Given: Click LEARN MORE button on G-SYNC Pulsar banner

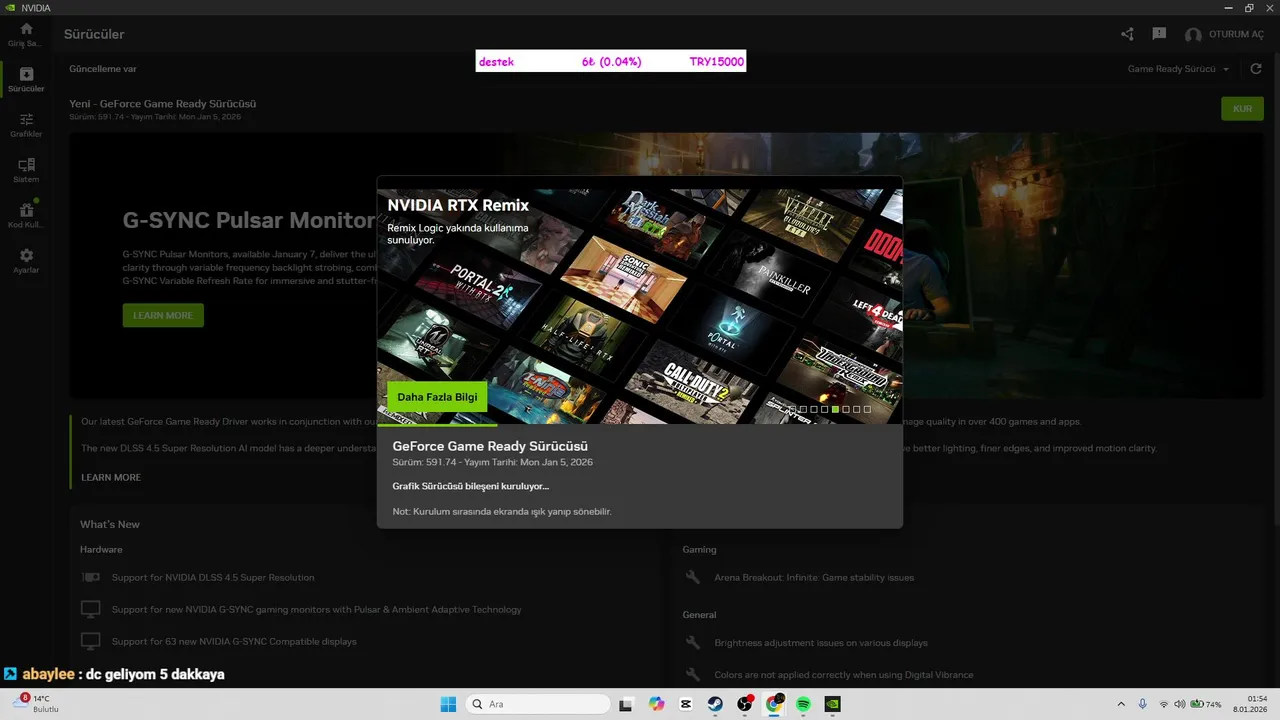Looking at the screenshot, I should (163, 315).
